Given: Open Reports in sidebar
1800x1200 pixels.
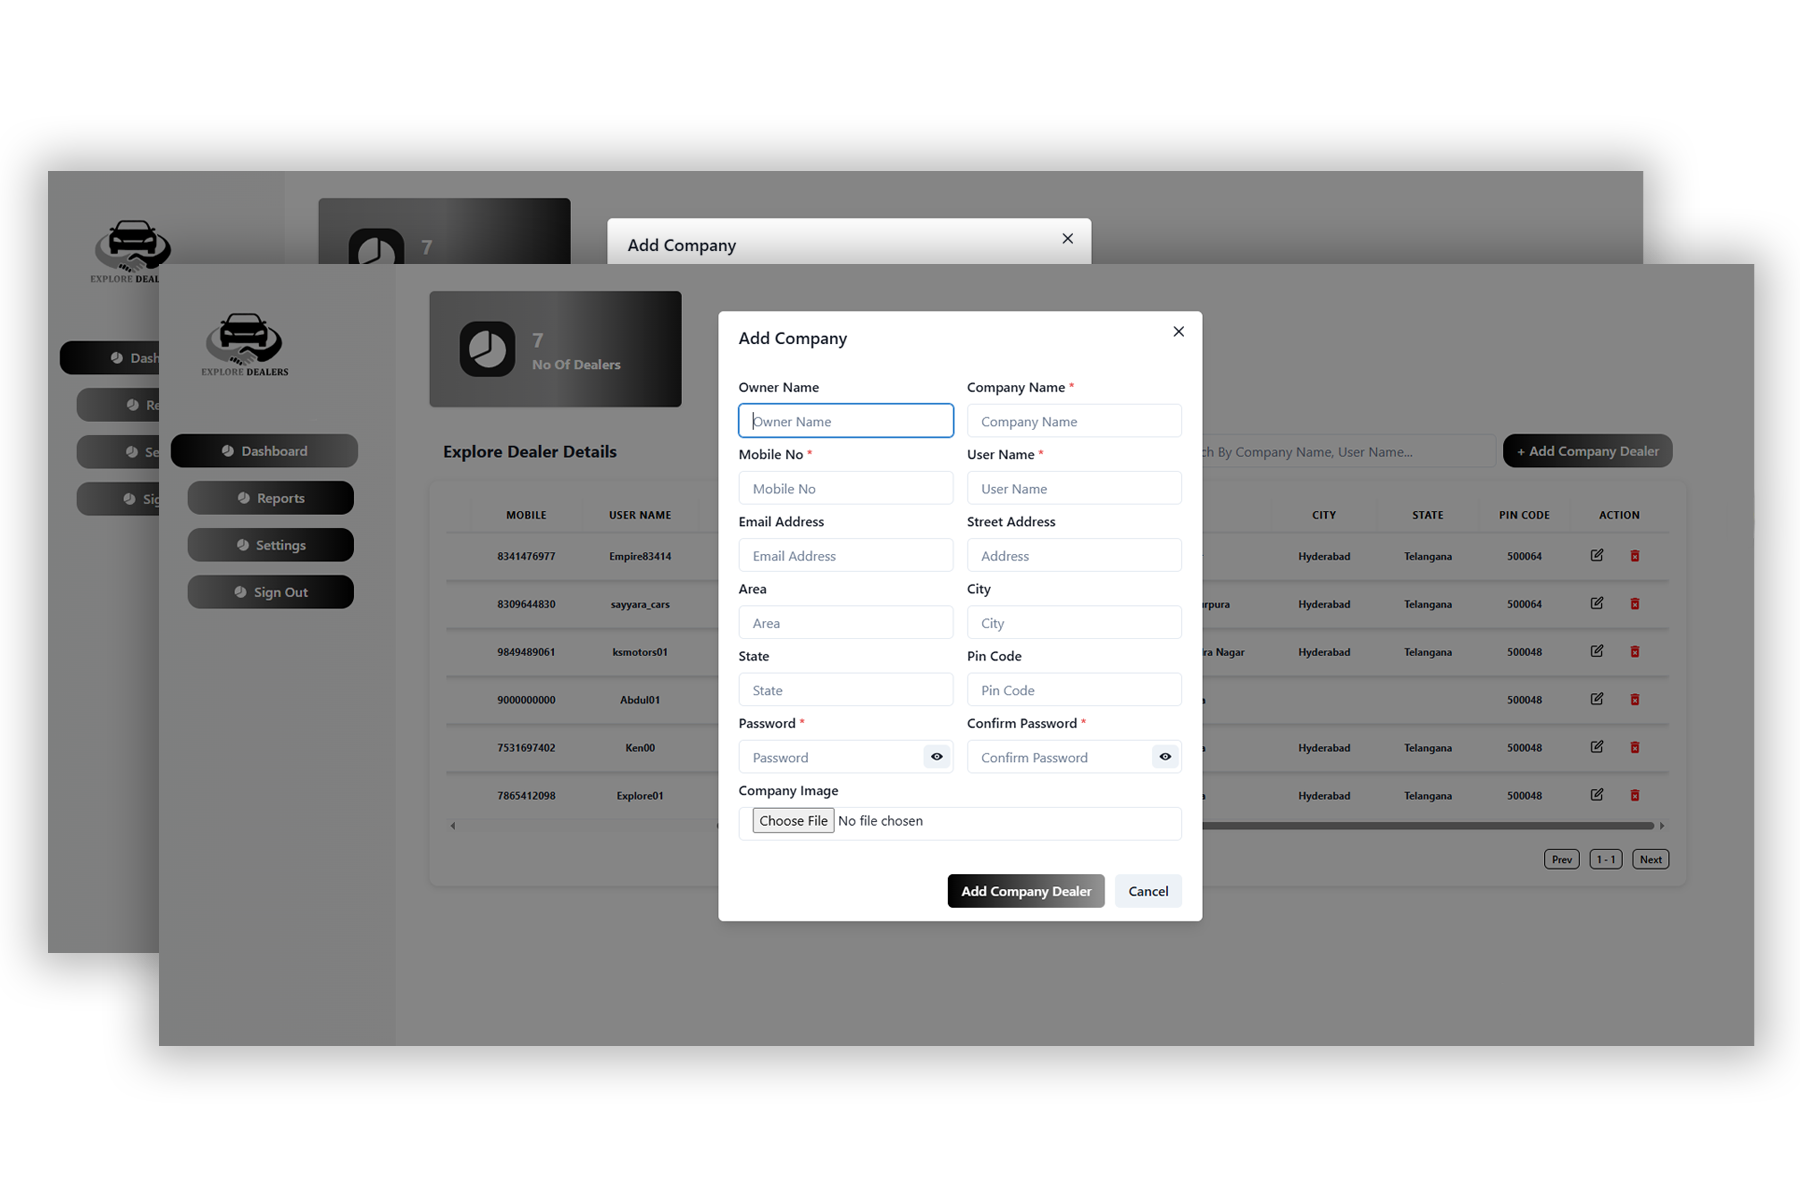Looking at the screenshot, I should (271, 498).
